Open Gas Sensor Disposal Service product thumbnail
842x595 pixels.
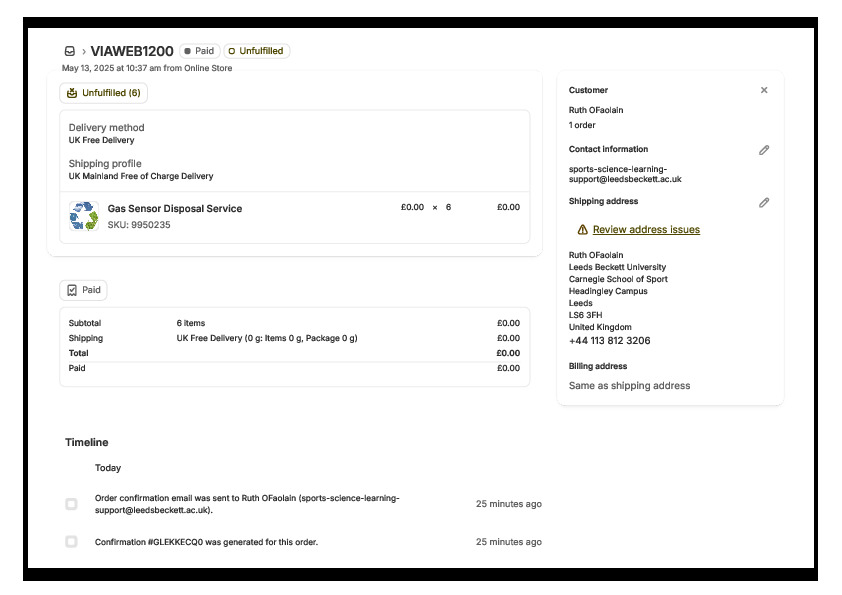tap(83, 216)
